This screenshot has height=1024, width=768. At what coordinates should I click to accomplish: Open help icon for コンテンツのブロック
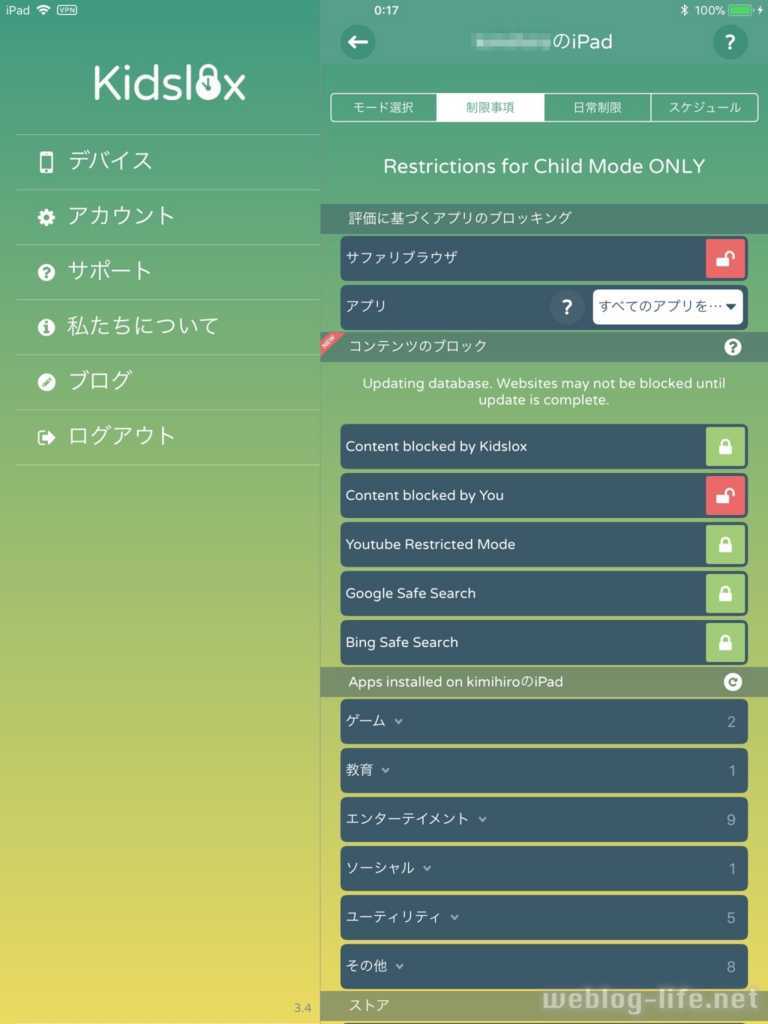733,347
